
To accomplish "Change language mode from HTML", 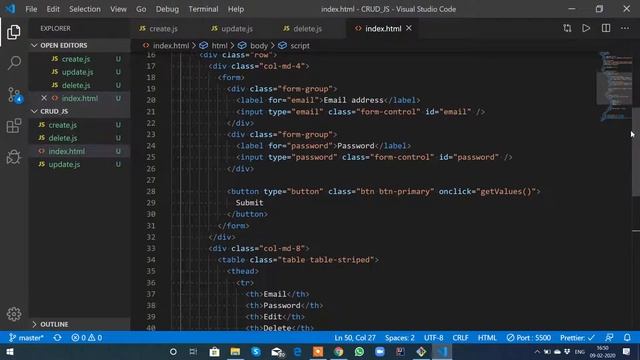I will point(487,338).
